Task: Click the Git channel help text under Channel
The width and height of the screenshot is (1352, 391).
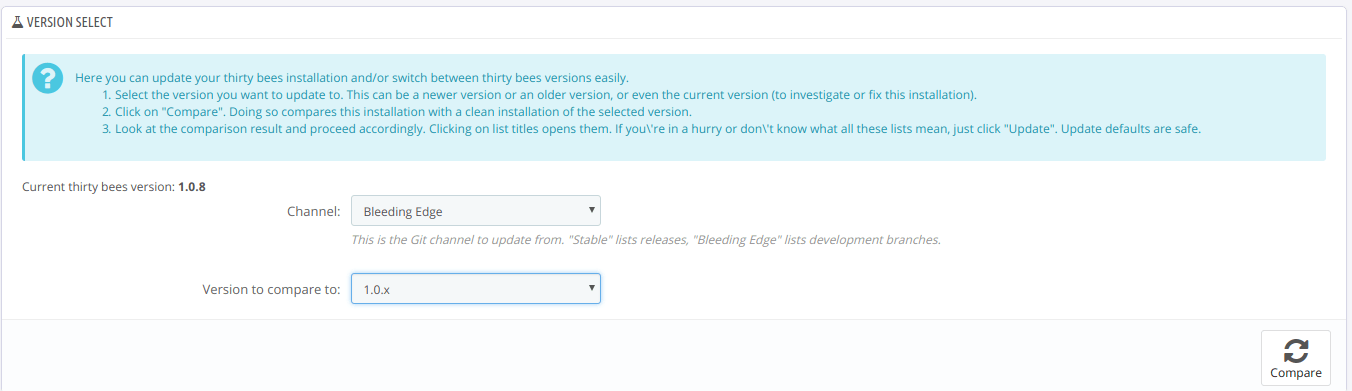Action: 646,240
